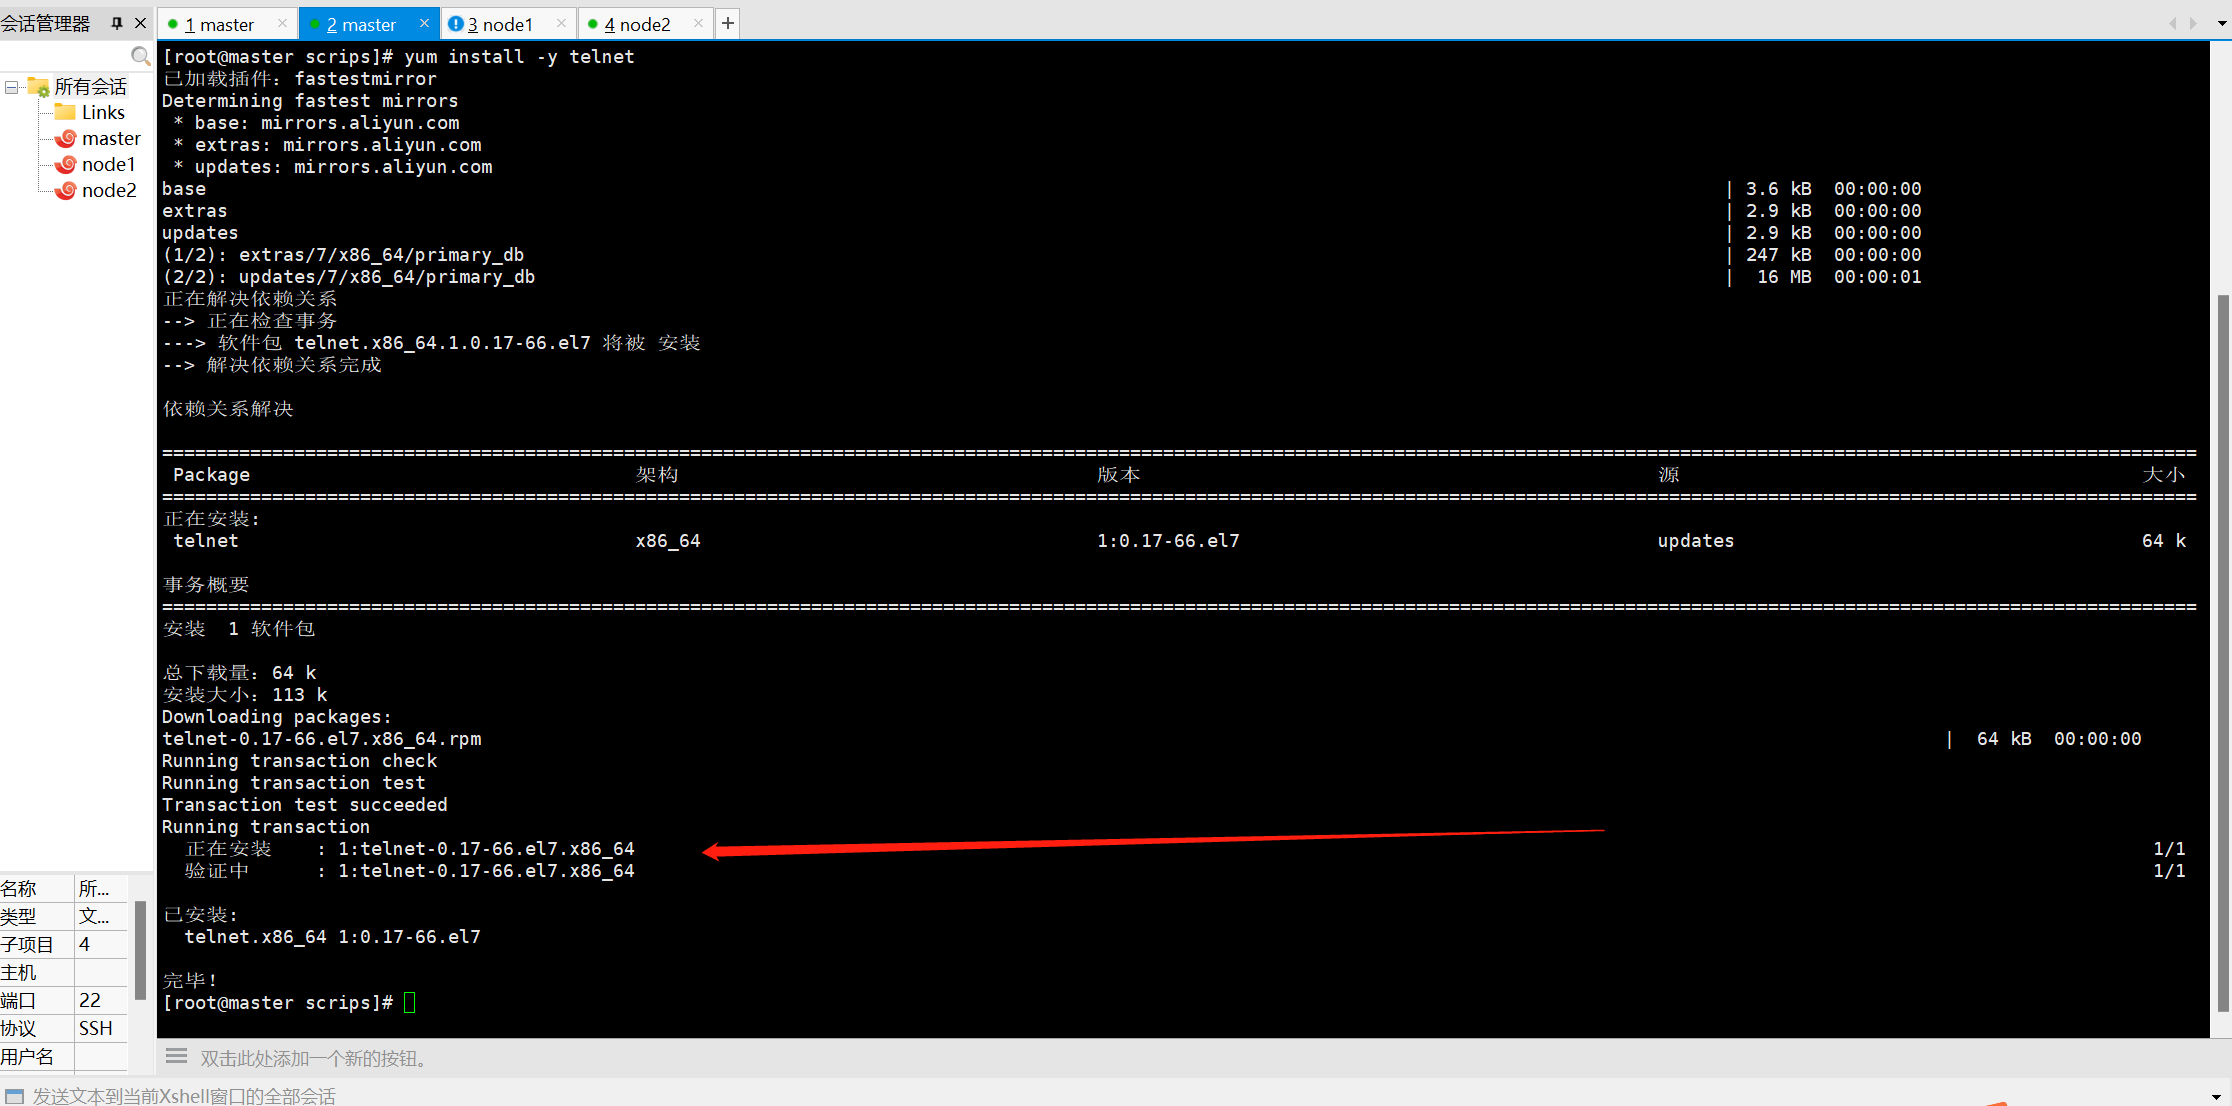Switch to the 1 master tab

pyautogui.click(x=220, y=24)
